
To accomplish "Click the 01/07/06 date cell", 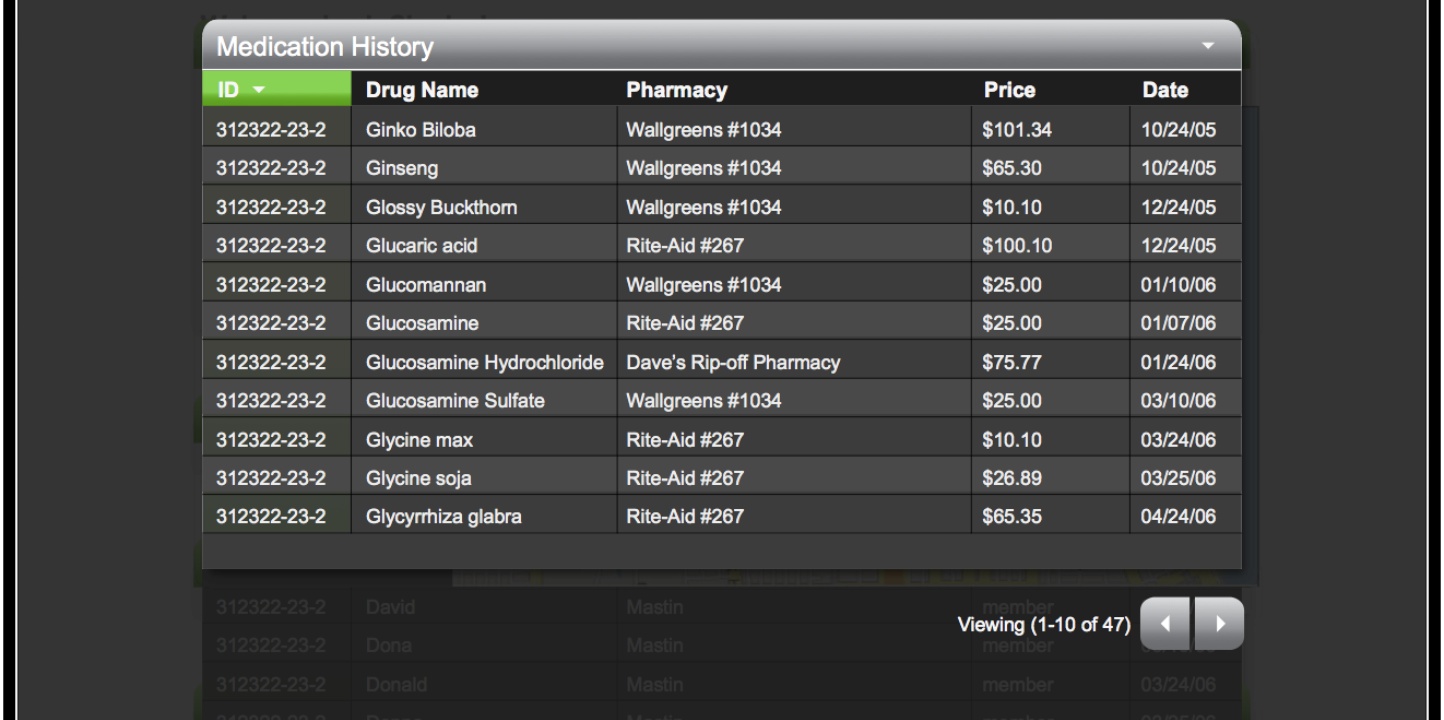I will (1185, 323).
